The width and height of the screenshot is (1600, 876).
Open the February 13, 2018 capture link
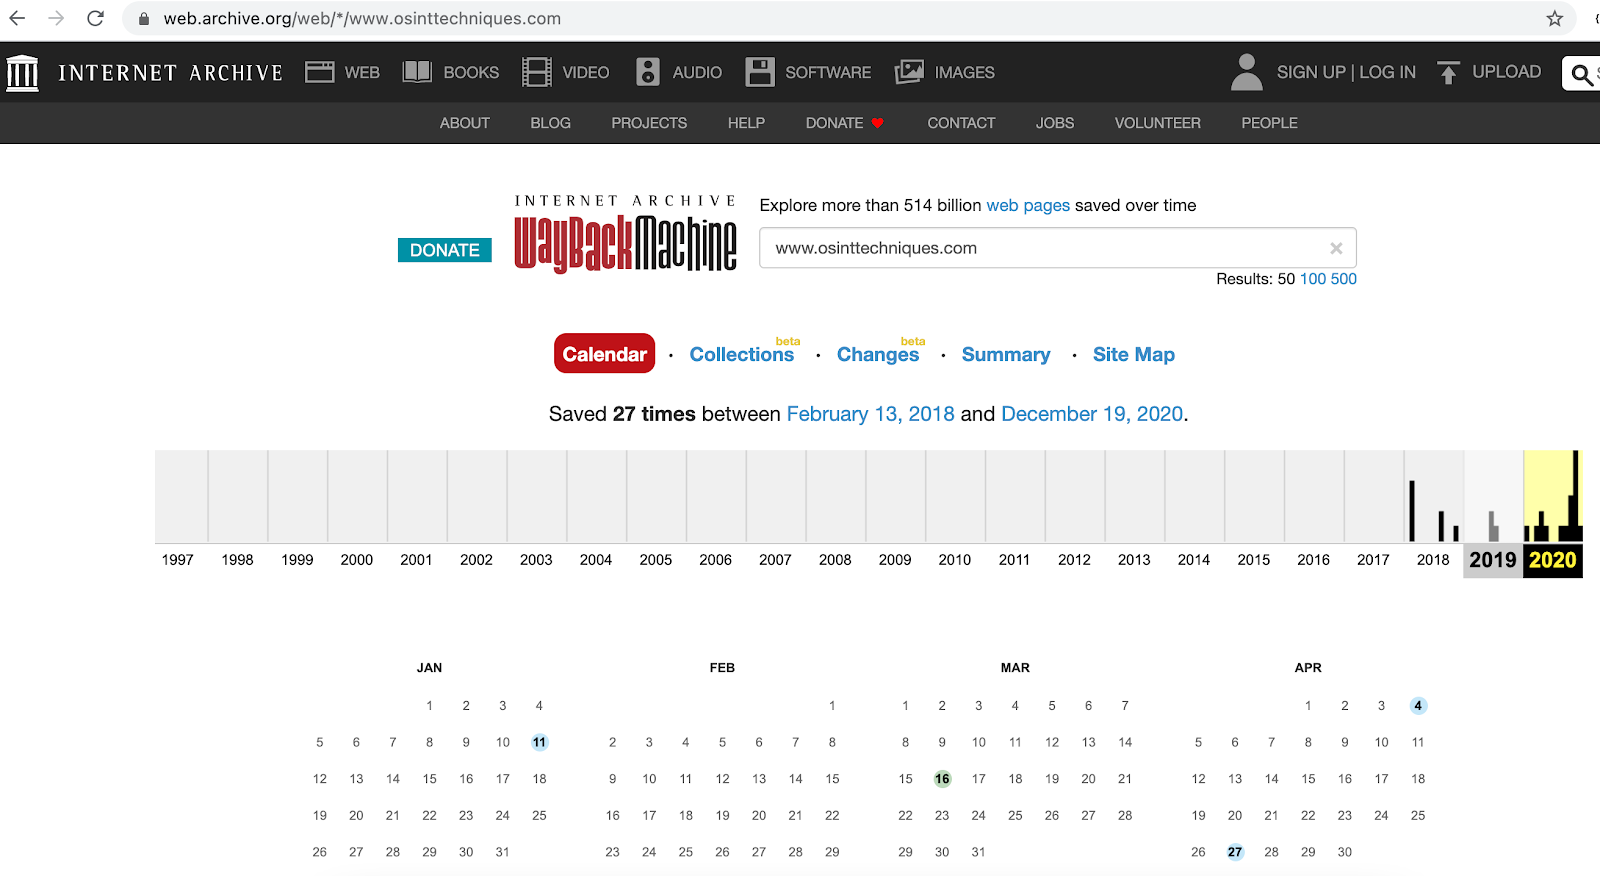871,414
